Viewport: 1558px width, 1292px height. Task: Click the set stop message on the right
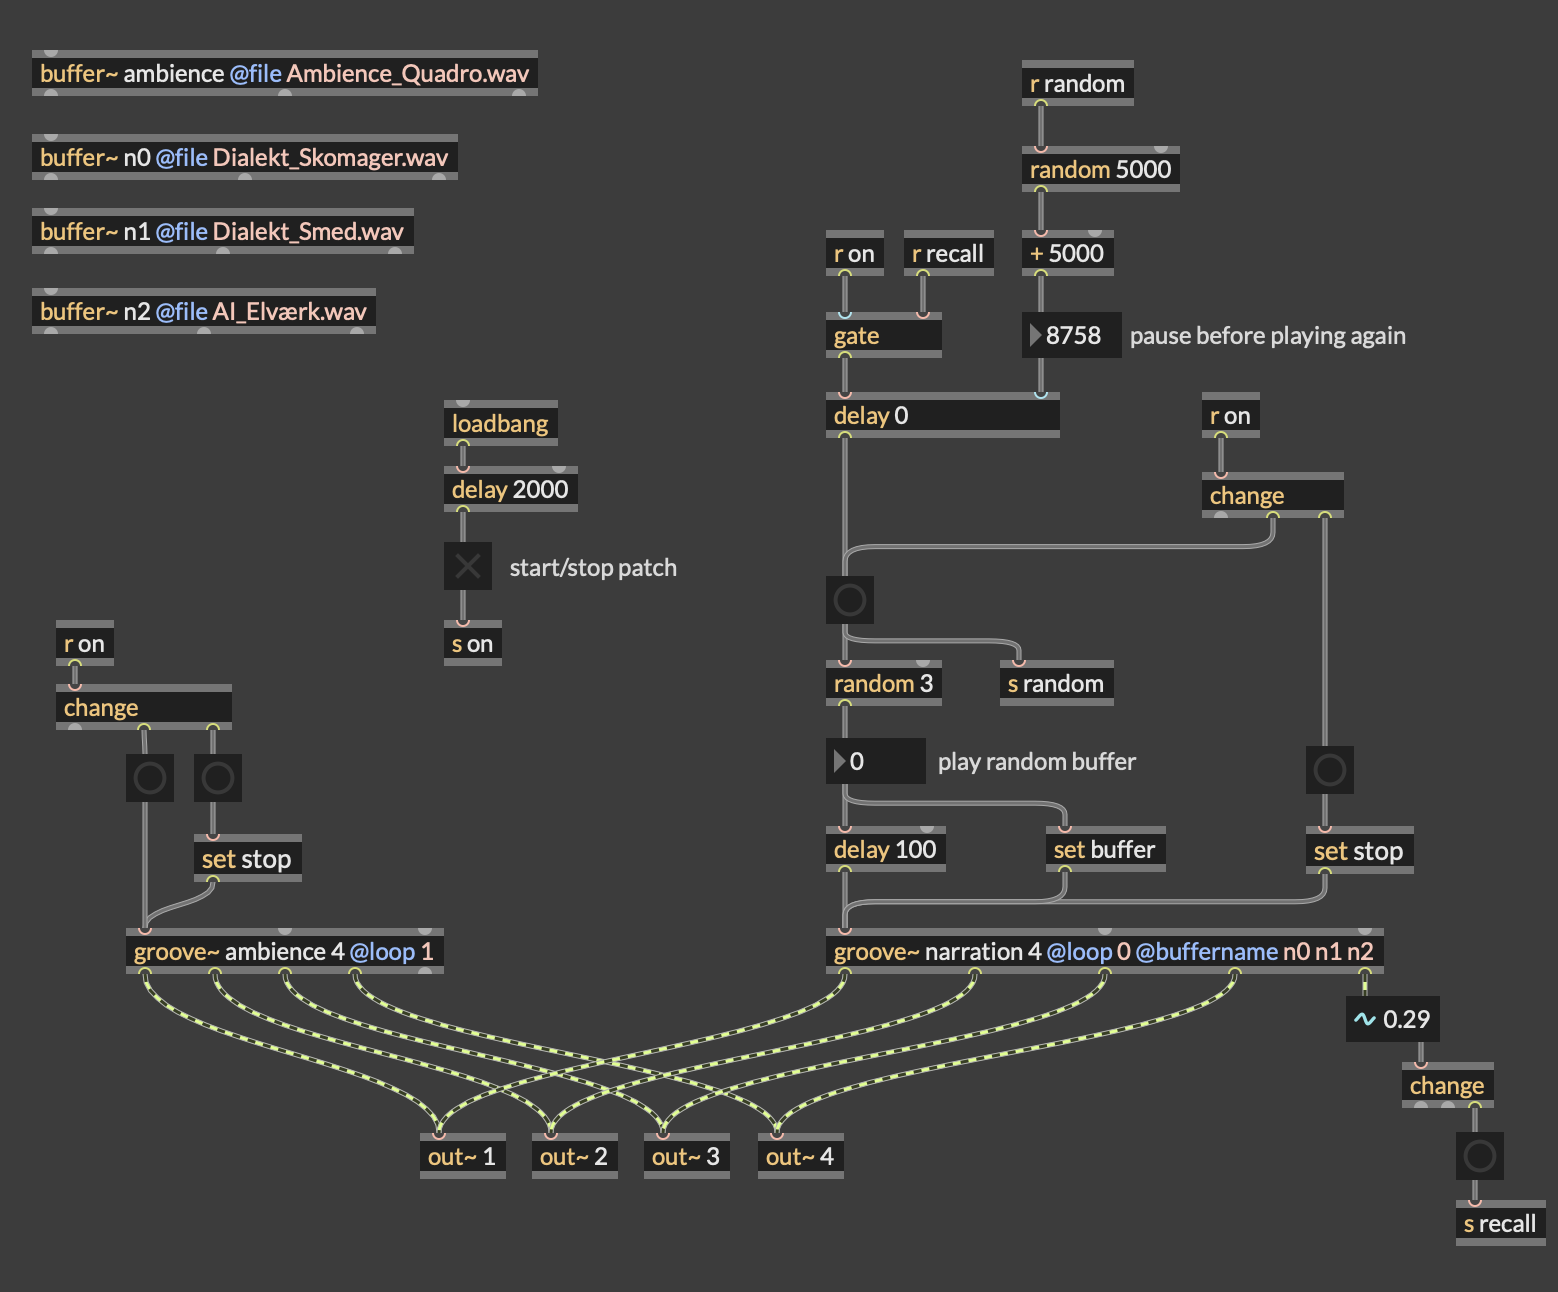(x=1358, y=851)
